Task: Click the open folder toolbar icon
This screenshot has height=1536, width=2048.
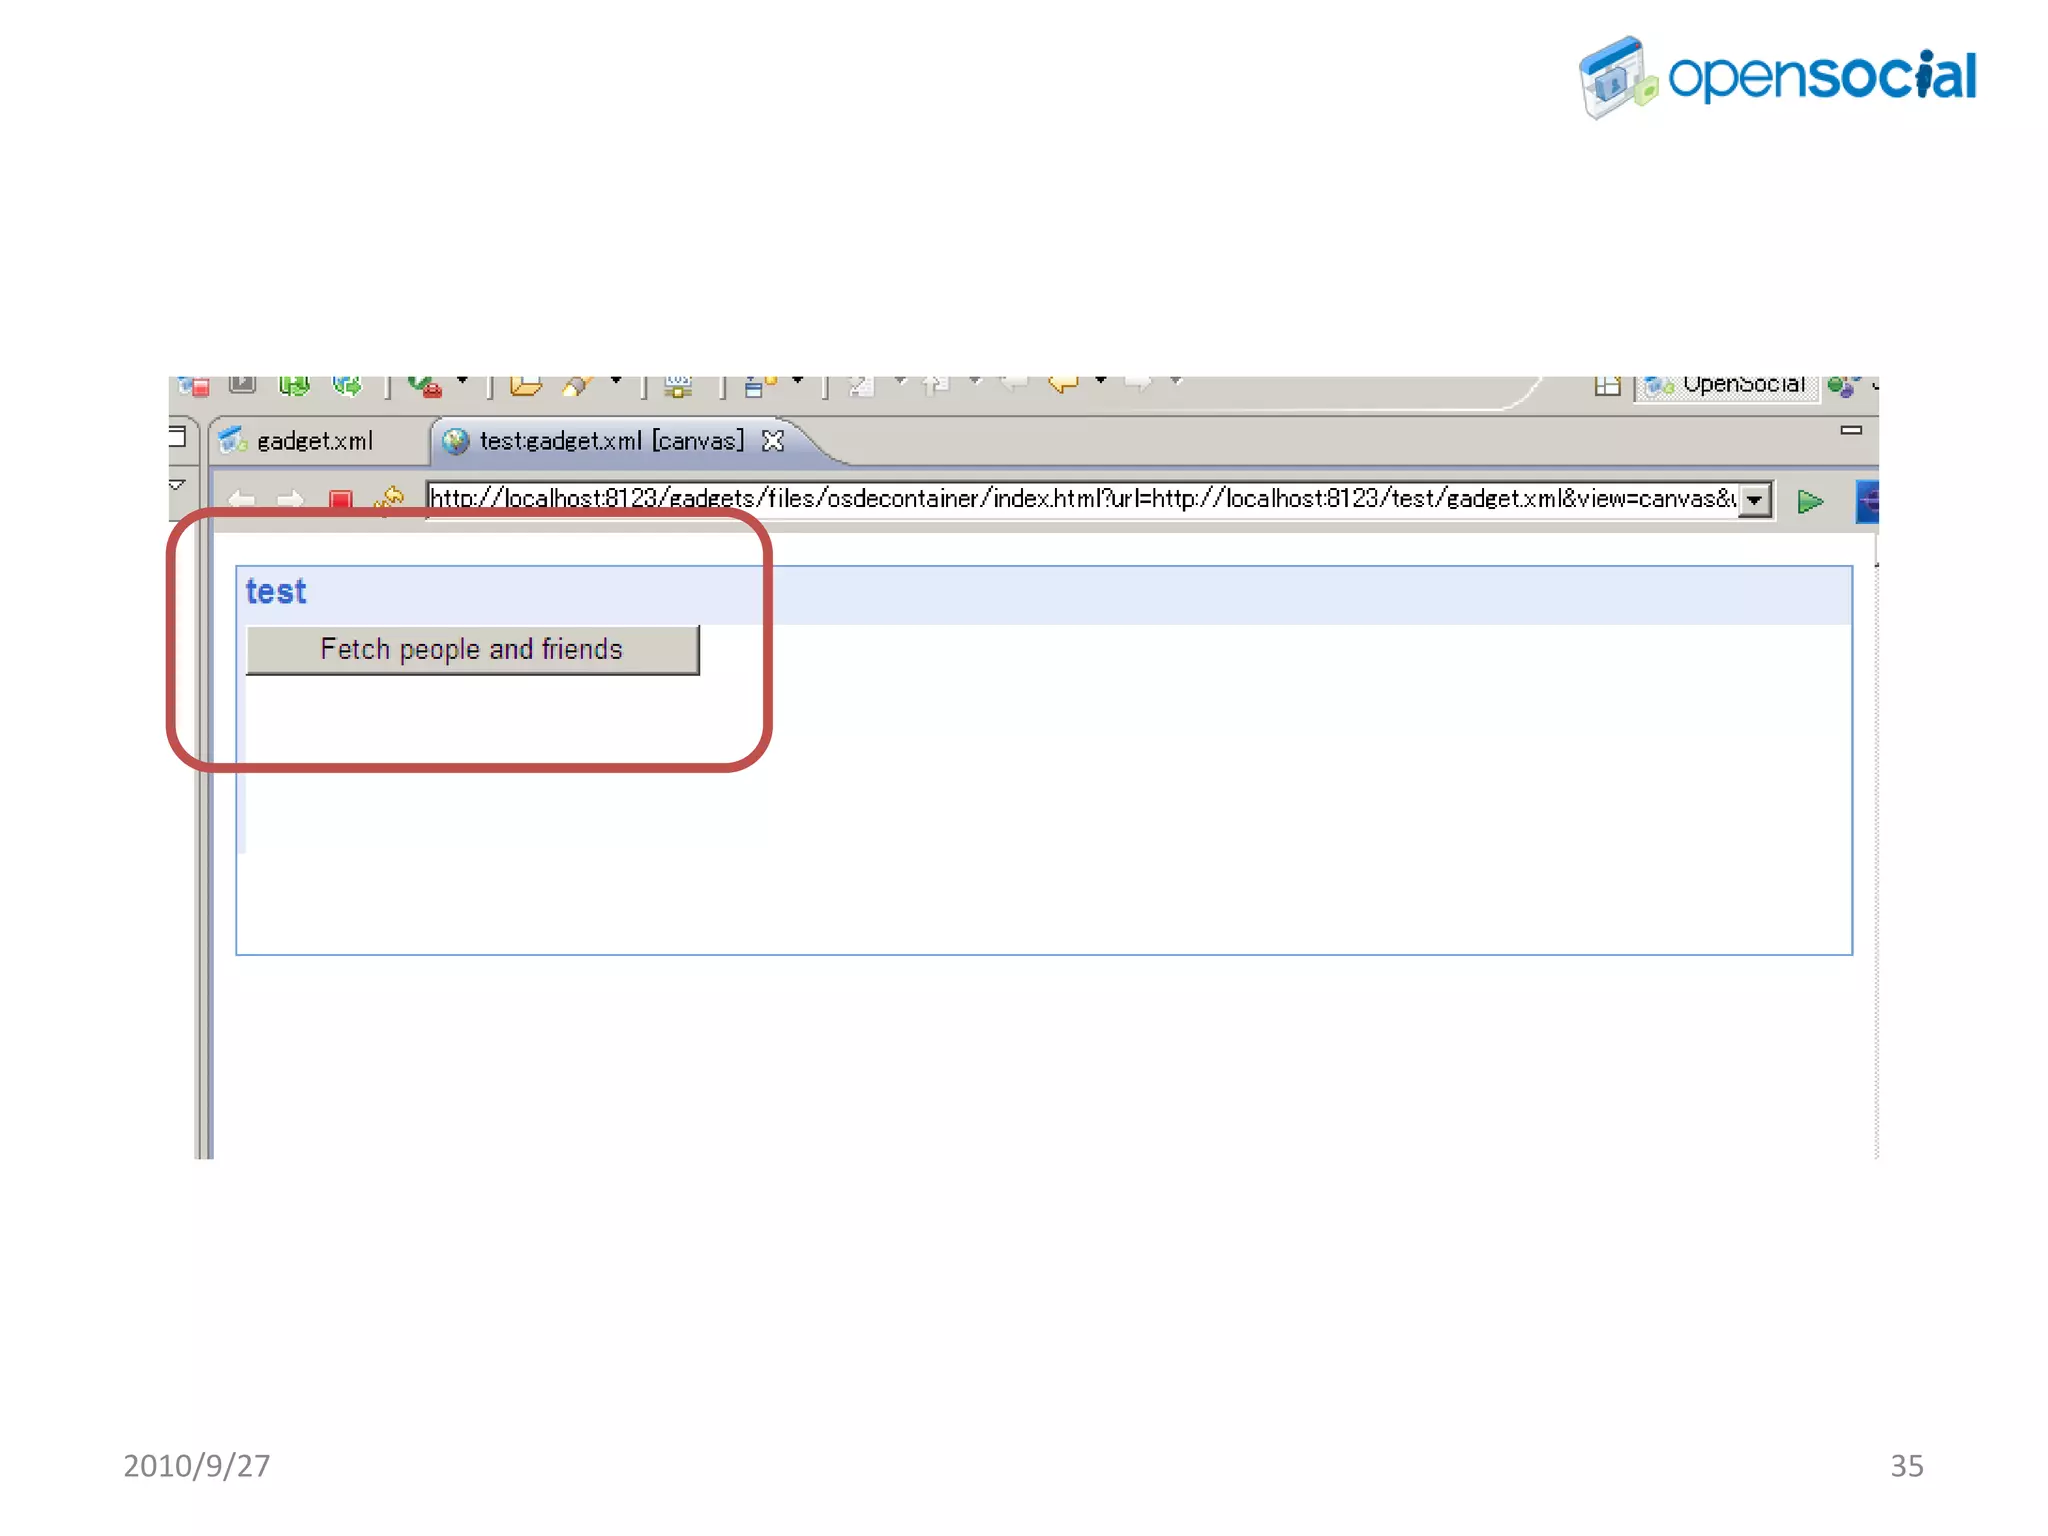Action: coord(525,385)
